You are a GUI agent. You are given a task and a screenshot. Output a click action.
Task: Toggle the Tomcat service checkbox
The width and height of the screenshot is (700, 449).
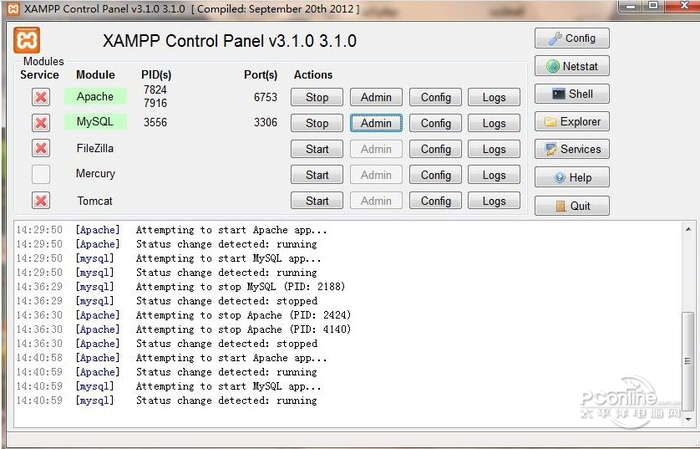[x=41, y=200]
